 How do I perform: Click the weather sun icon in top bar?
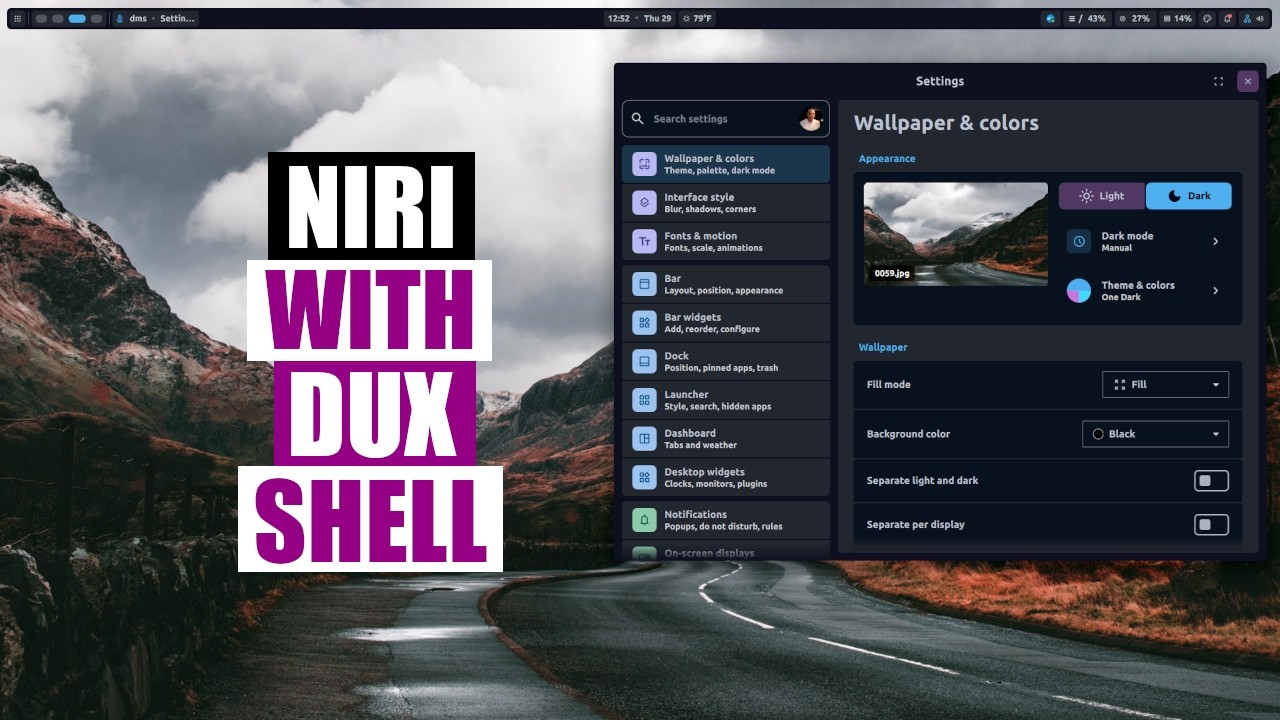tap(686, 18)
